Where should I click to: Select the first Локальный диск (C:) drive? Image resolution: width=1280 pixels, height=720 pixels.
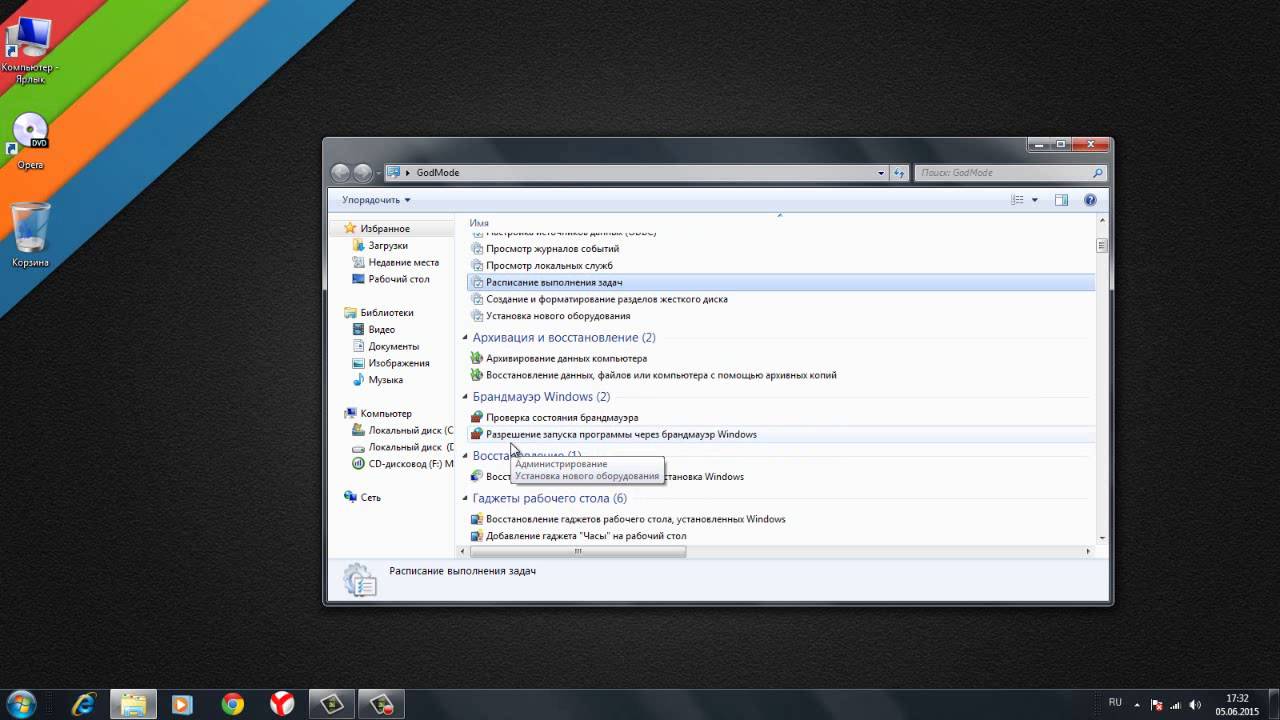tap(403, 430)
